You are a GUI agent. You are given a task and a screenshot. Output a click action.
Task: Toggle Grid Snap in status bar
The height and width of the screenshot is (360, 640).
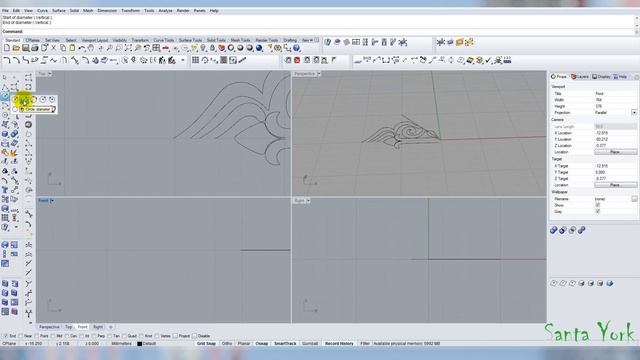pyautogui.click(x=206, y=344)
